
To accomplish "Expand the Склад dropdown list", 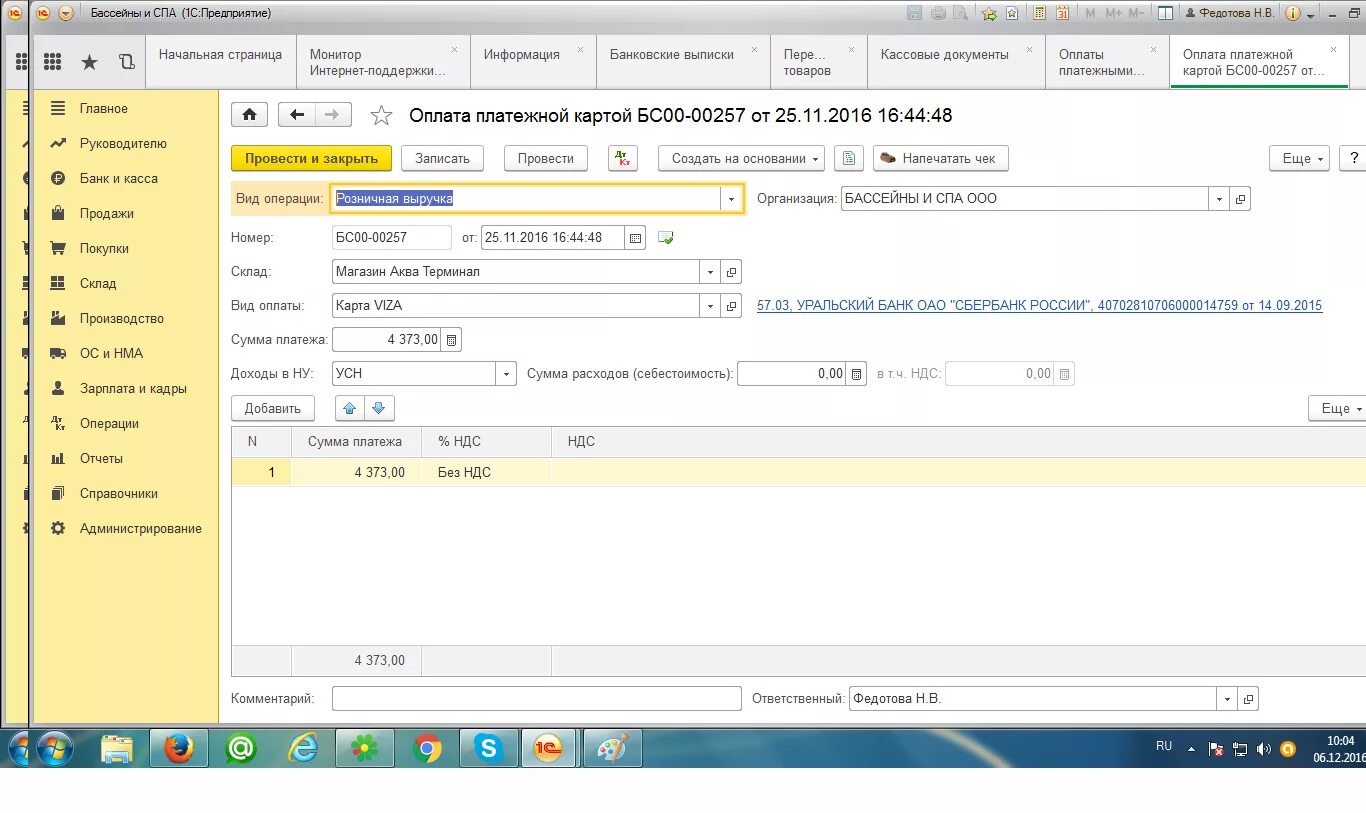I will click(x=710, y=272).
